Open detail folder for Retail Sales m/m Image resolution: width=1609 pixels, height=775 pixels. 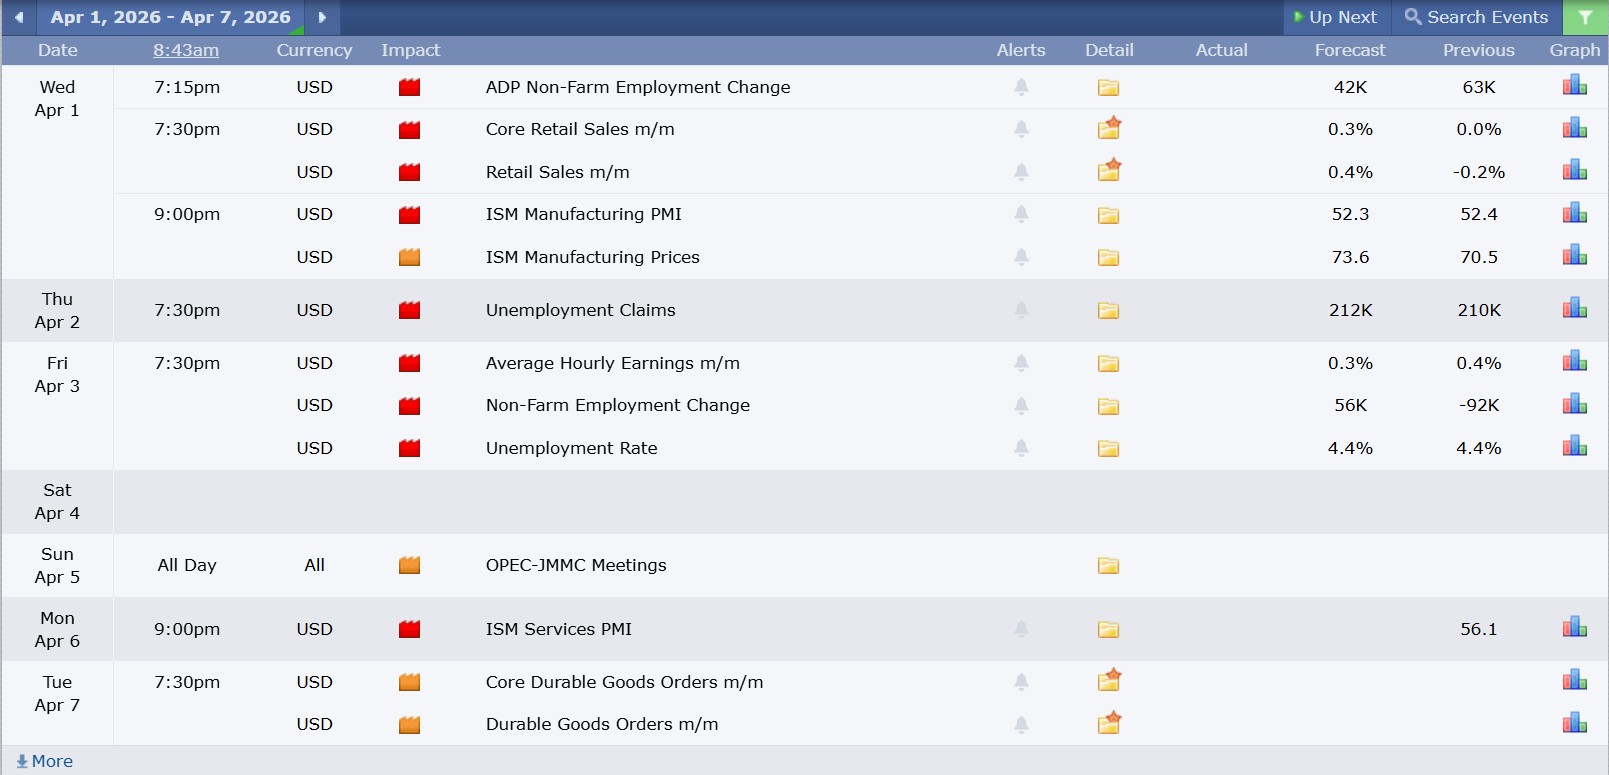1109,171
